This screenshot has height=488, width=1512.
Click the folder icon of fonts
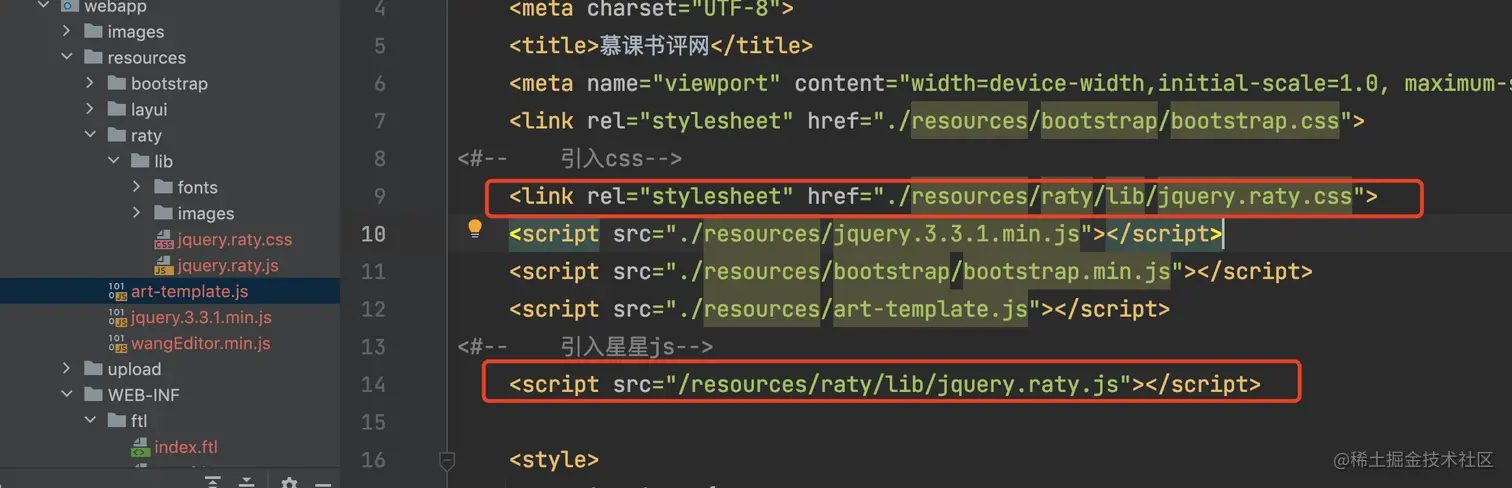(x=163, y=188)
